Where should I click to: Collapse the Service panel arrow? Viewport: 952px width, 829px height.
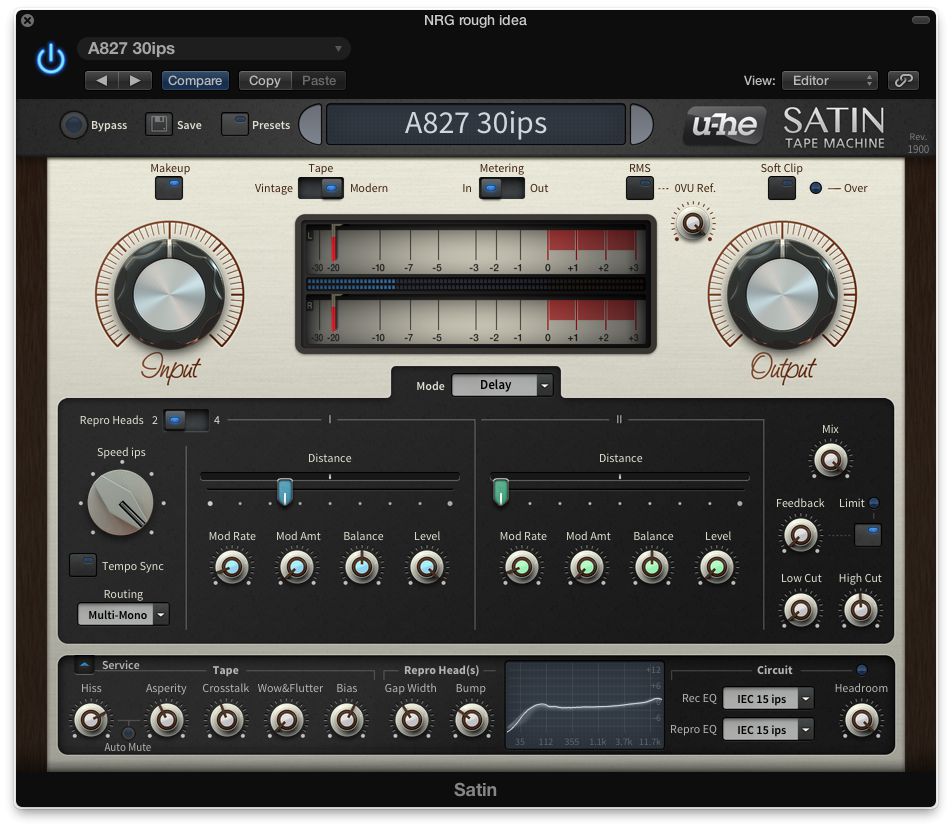tap(84, 665)
